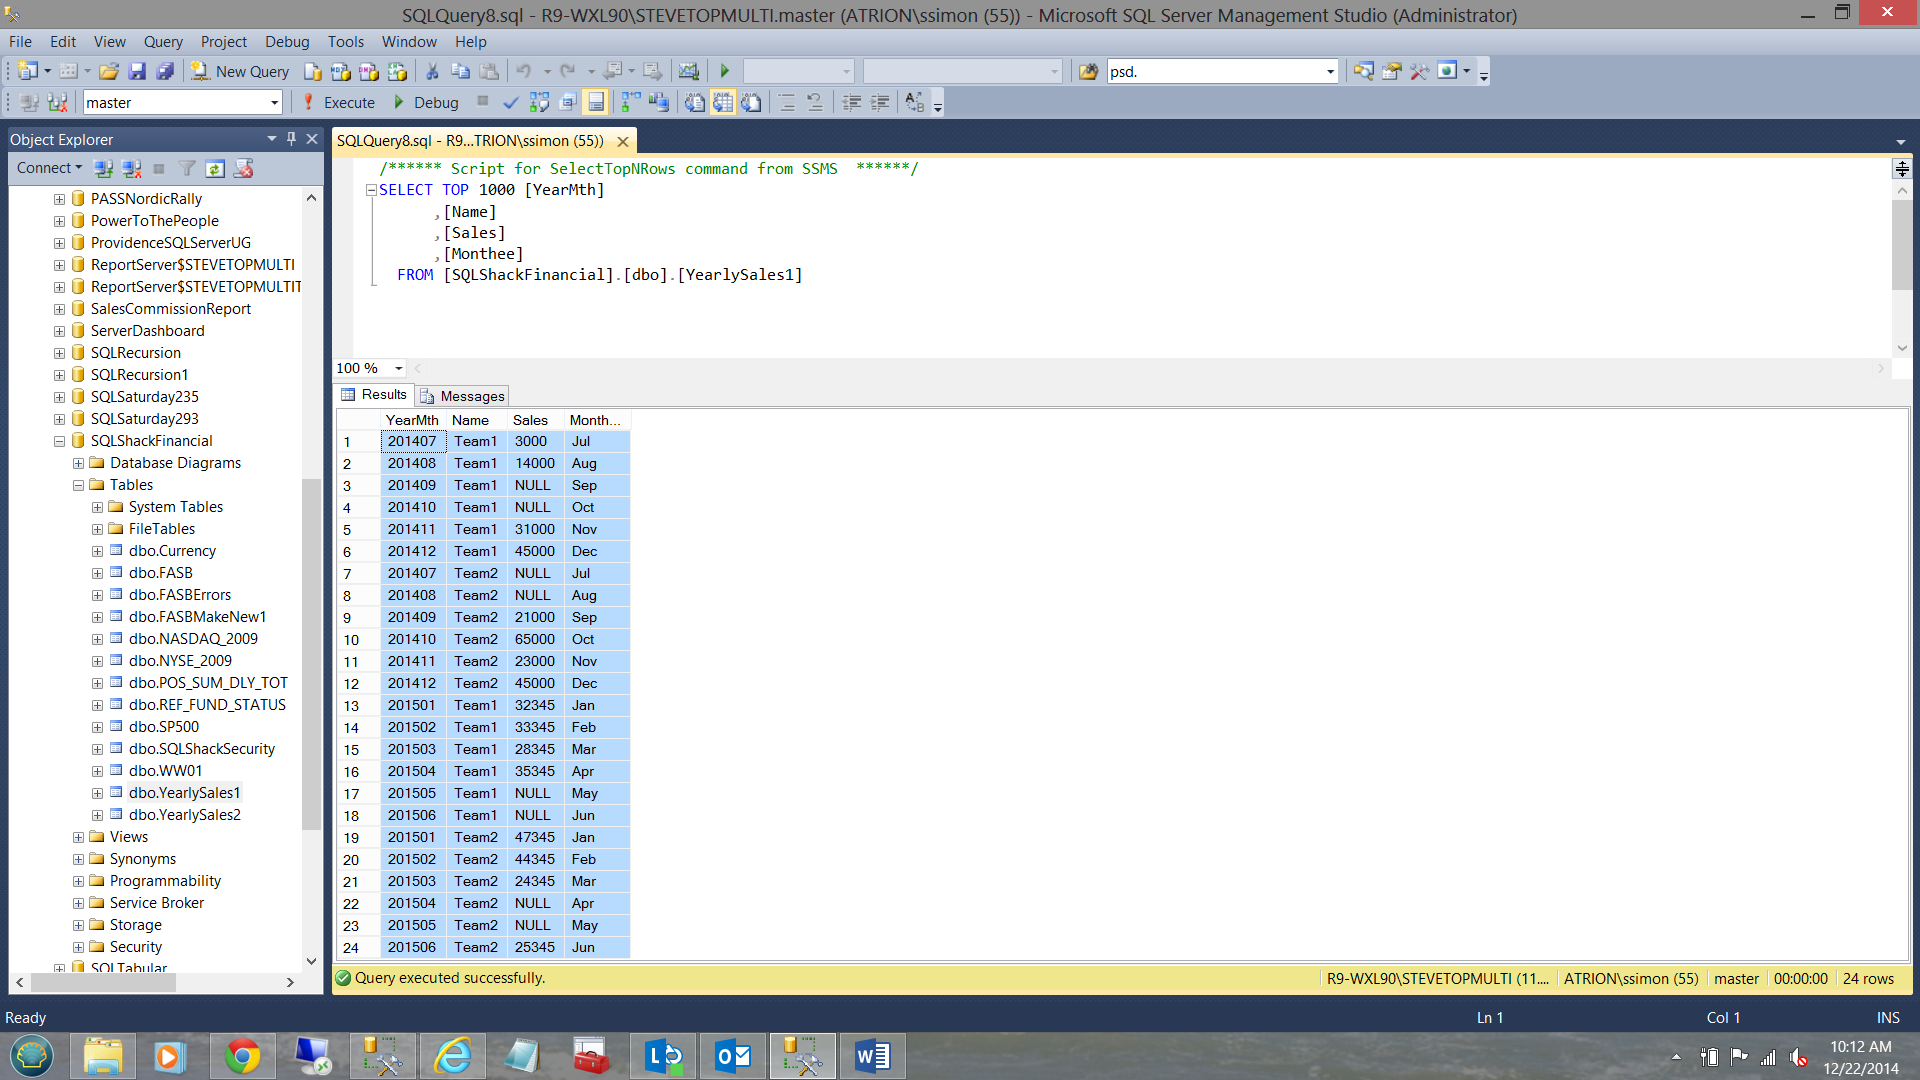Click the Open File folder icon
Viewport: 1920px width, 1080px height.
coord(109,71)
